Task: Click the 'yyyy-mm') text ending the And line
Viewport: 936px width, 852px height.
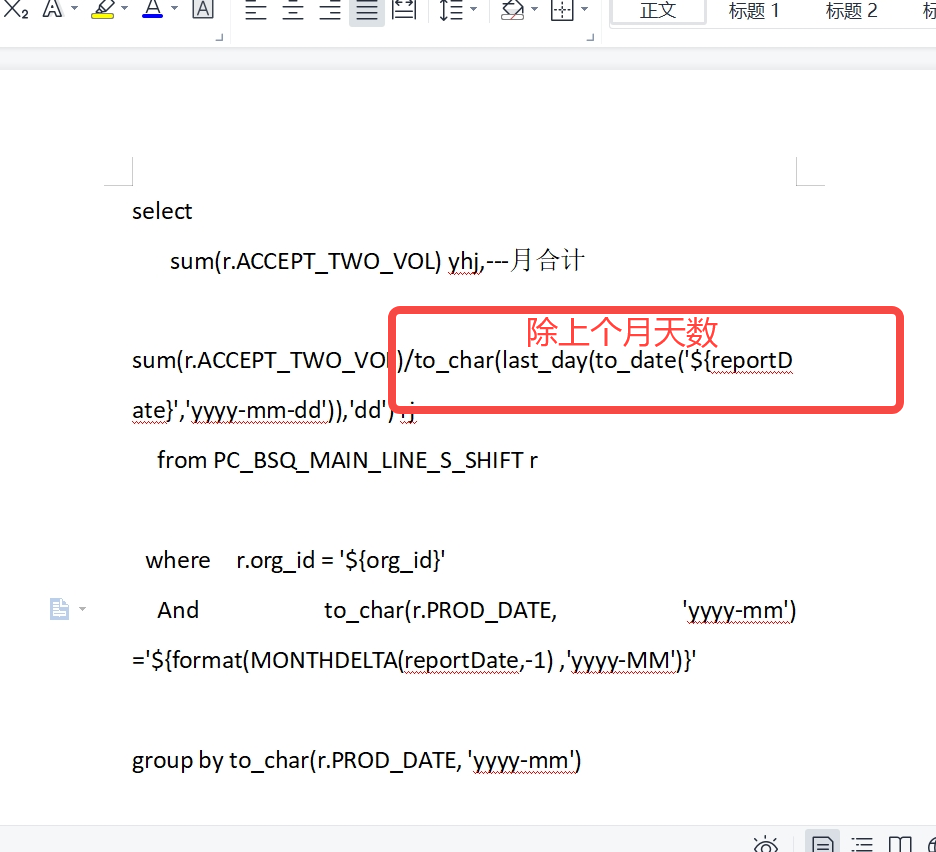Action: (x=740, y=611)
